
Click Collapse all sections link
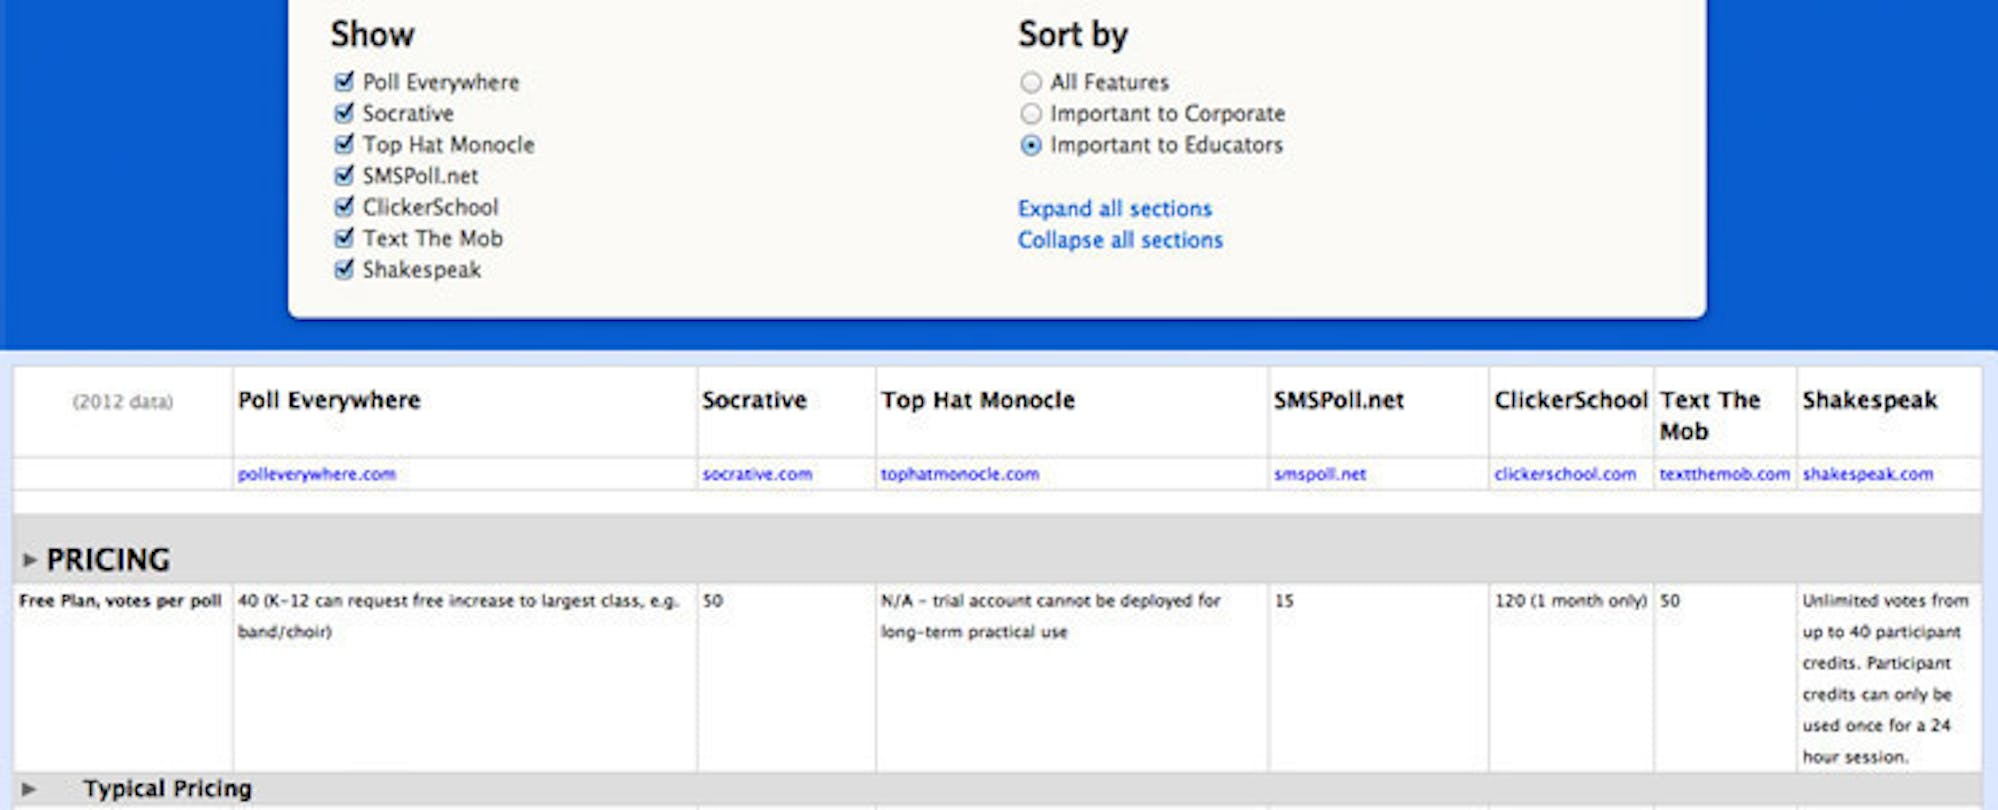[1120, 240]
